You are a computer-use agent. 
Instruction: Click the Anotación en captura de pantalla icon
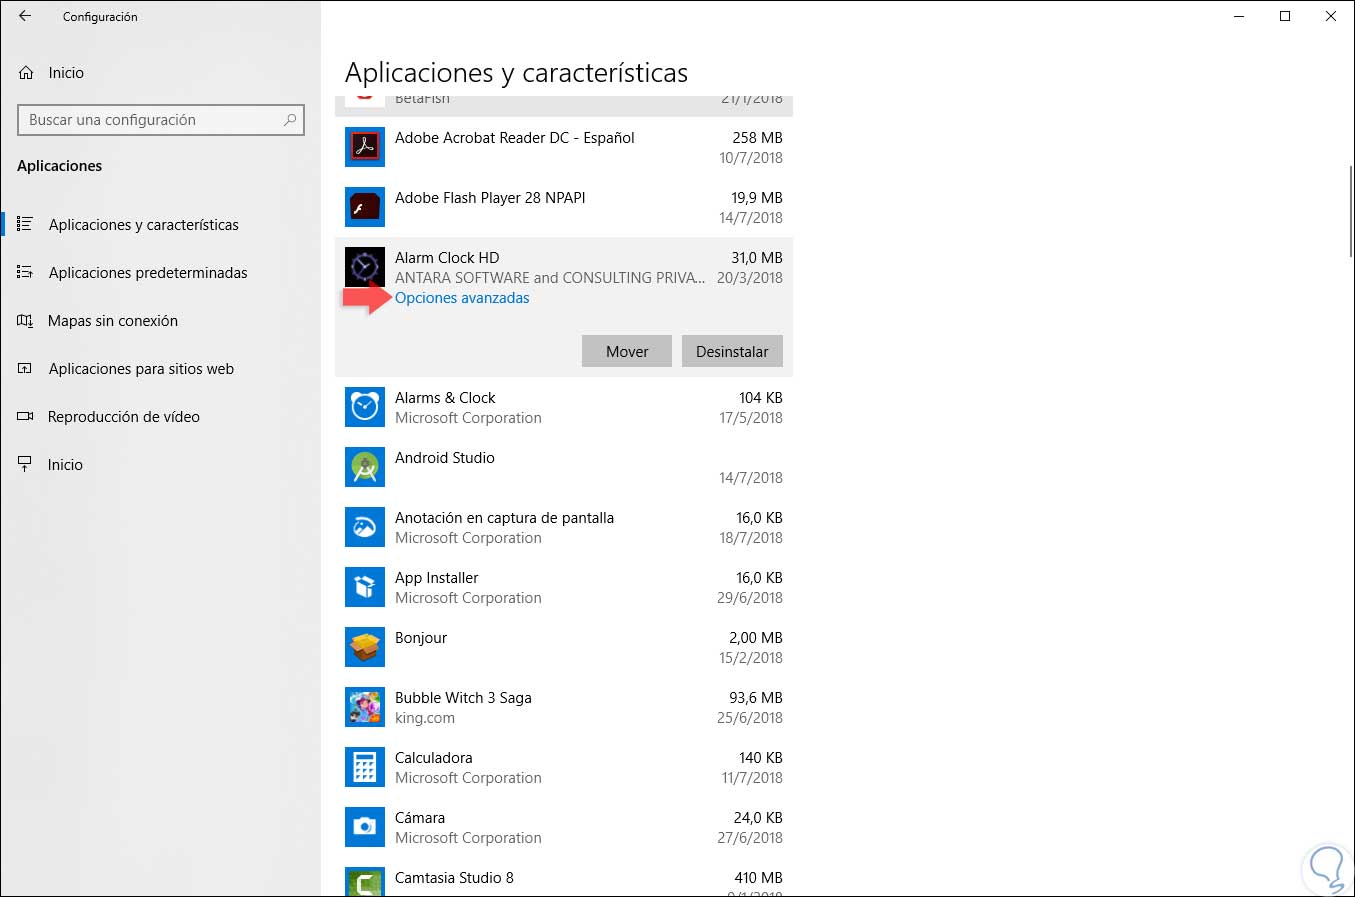click(365, 527)
